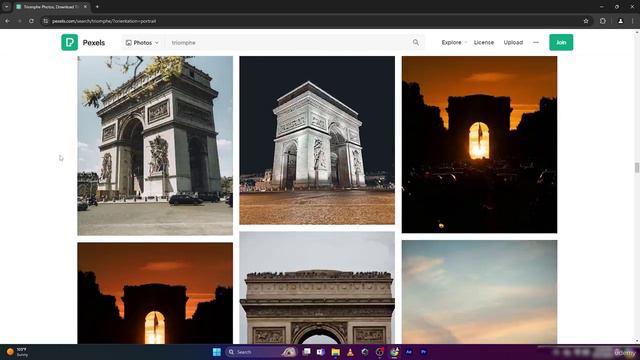Expand the Explore dropdown menu
Viewport: 640px width, 360px height.
click(x=454, y=42)
